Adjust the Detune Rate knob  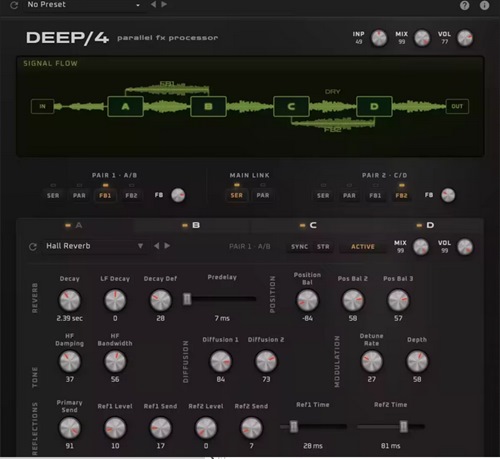point(372,361)
